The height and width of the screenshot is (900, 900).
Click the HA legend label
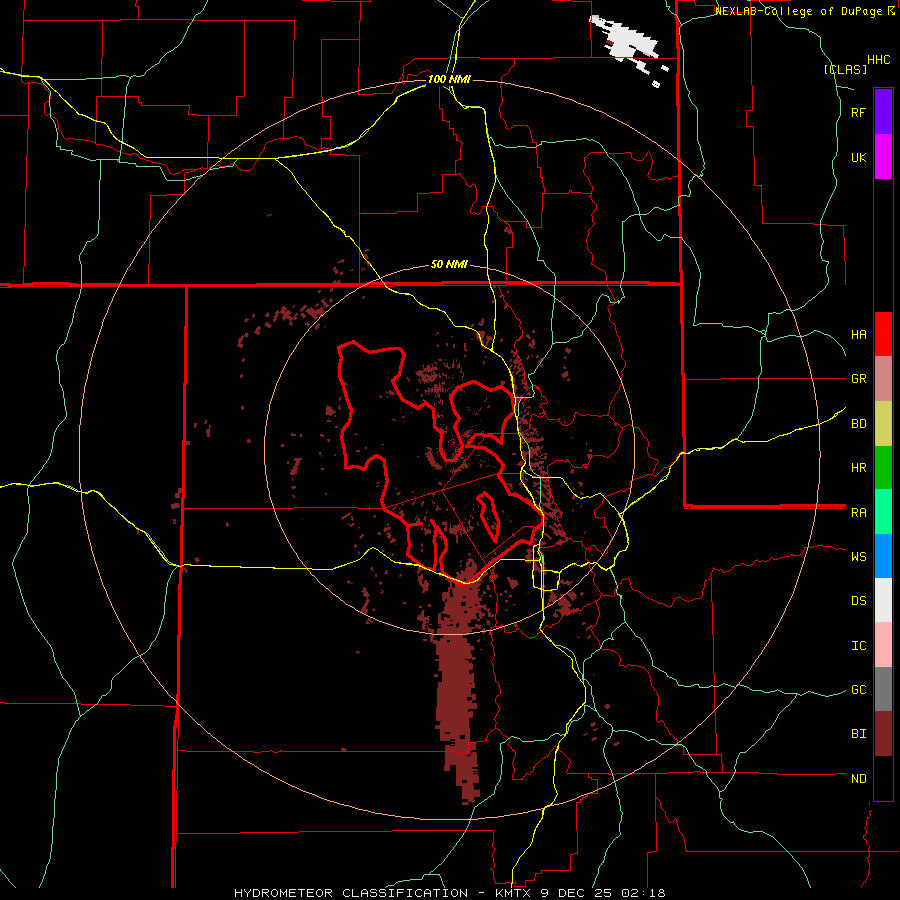coord(858,334)
